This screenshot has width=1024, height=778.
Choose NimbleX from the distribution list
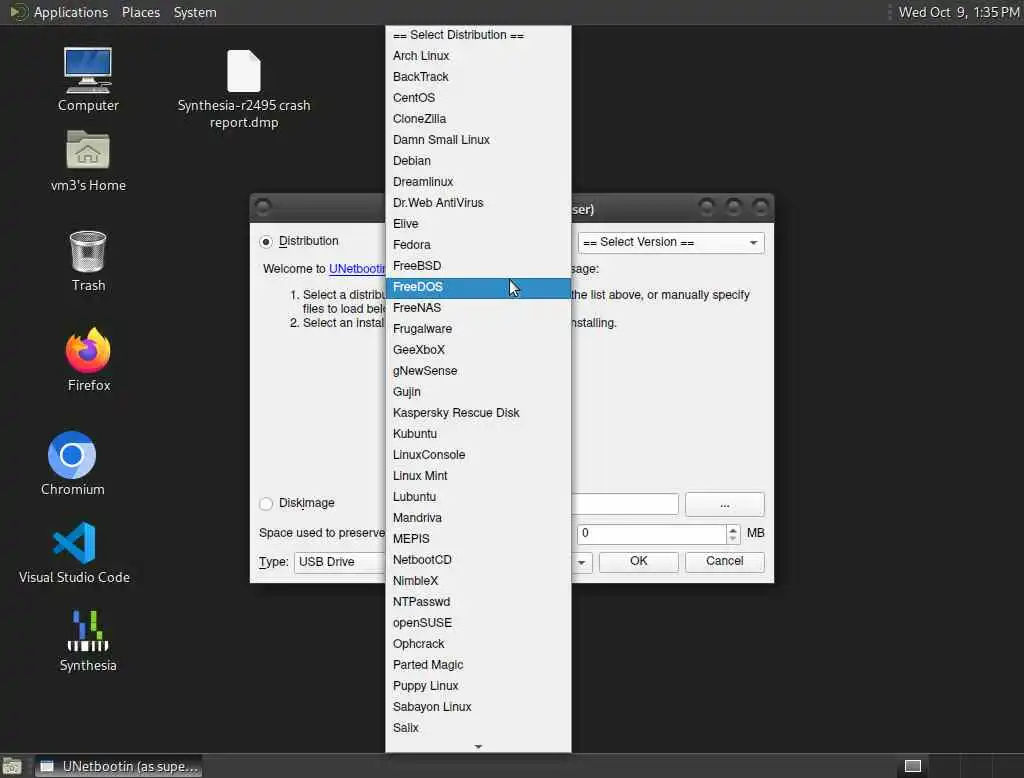478,581
